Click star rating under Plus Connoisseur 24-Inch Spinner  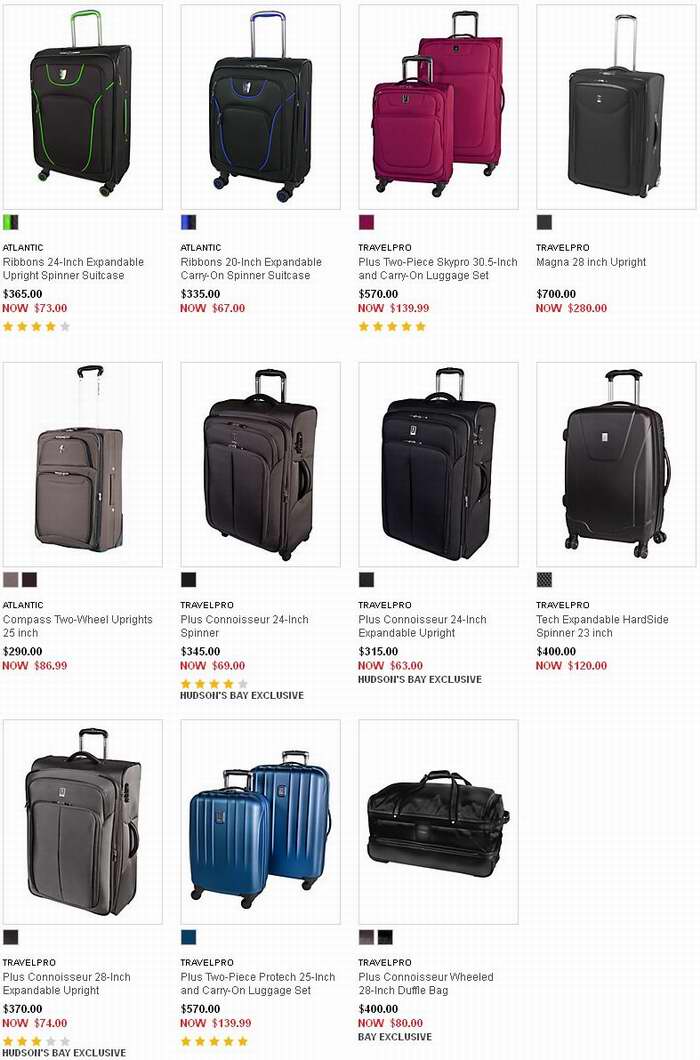[214, 684]
